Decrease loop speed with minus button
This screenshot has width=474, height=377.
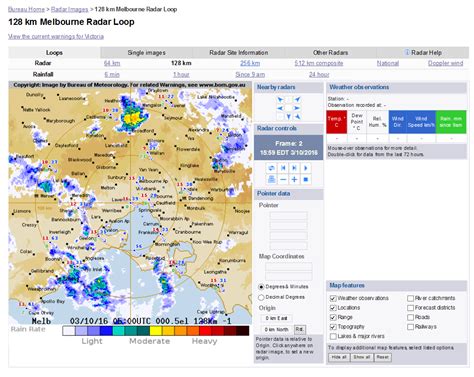tap(283, 180)
